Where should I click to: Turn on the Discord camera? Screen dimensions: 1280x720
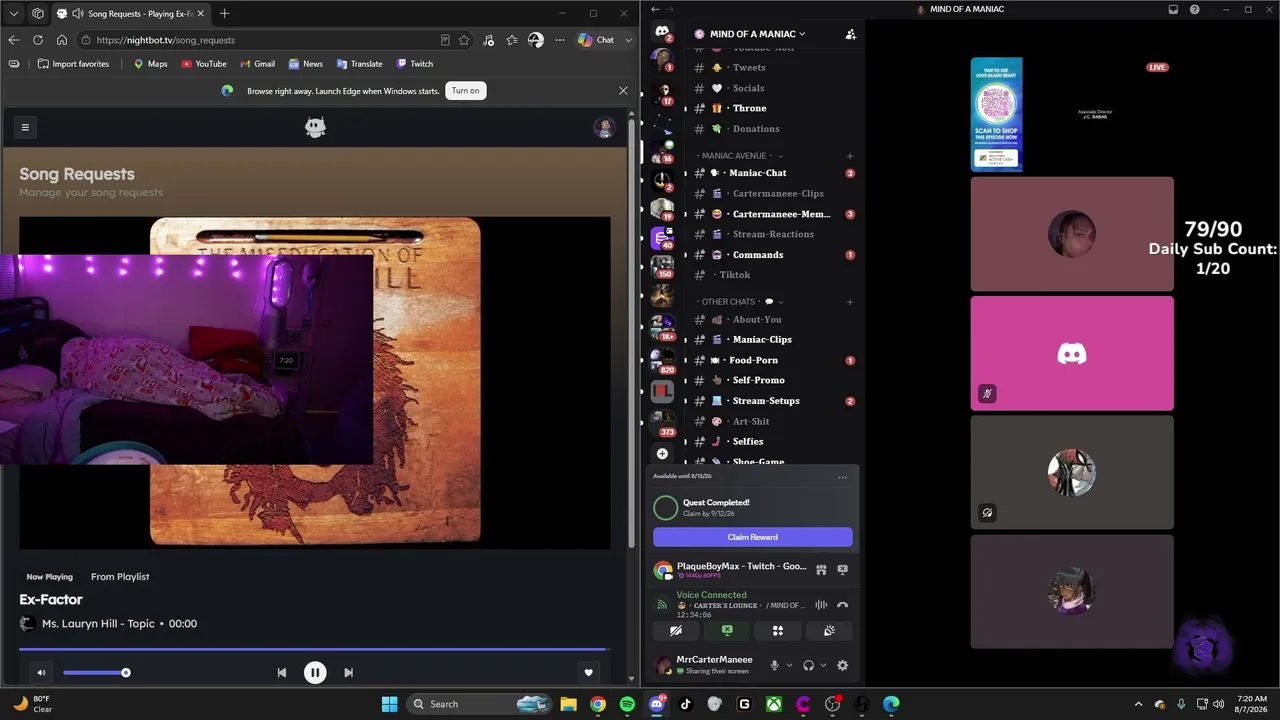(676, 631)
